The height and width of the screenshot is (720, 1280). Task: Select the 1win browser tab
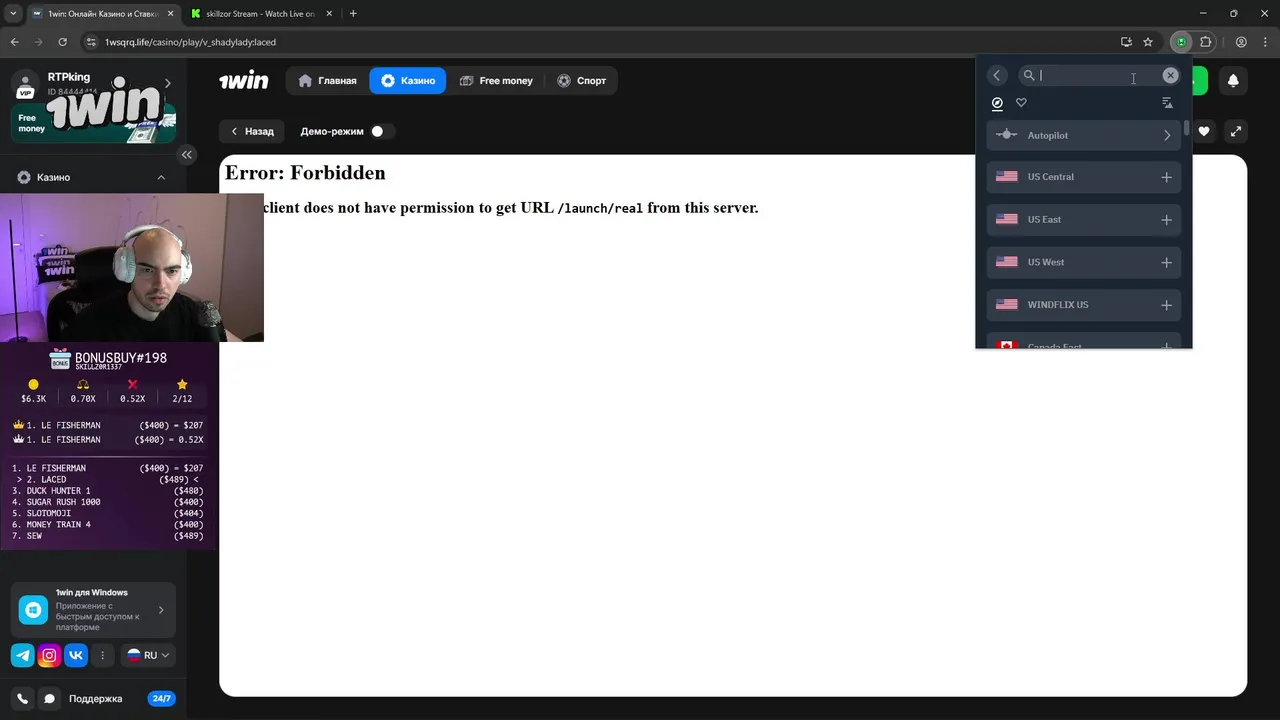[x=103, y=14]
